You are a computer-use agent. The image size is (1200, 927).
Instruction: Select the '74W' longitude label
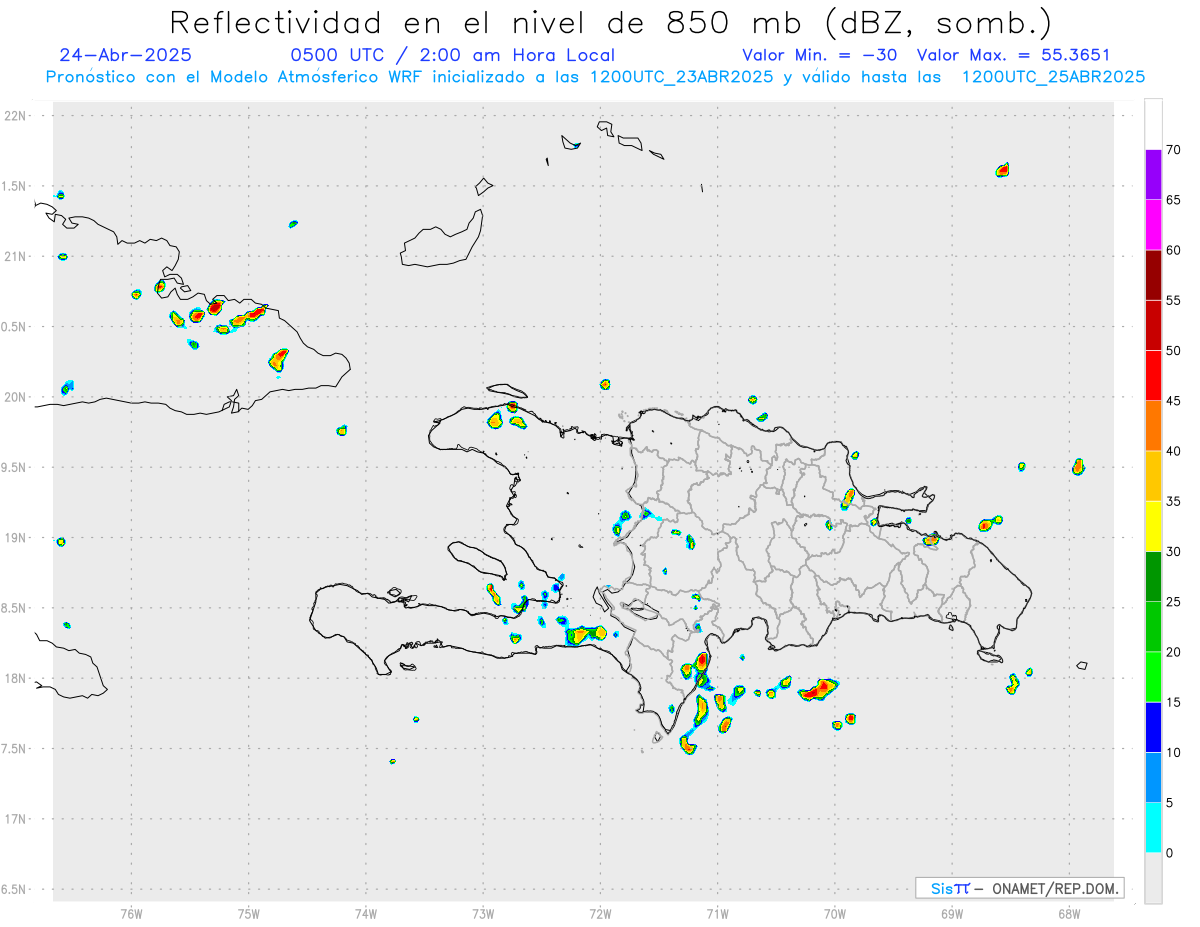(x=366, y=913)
